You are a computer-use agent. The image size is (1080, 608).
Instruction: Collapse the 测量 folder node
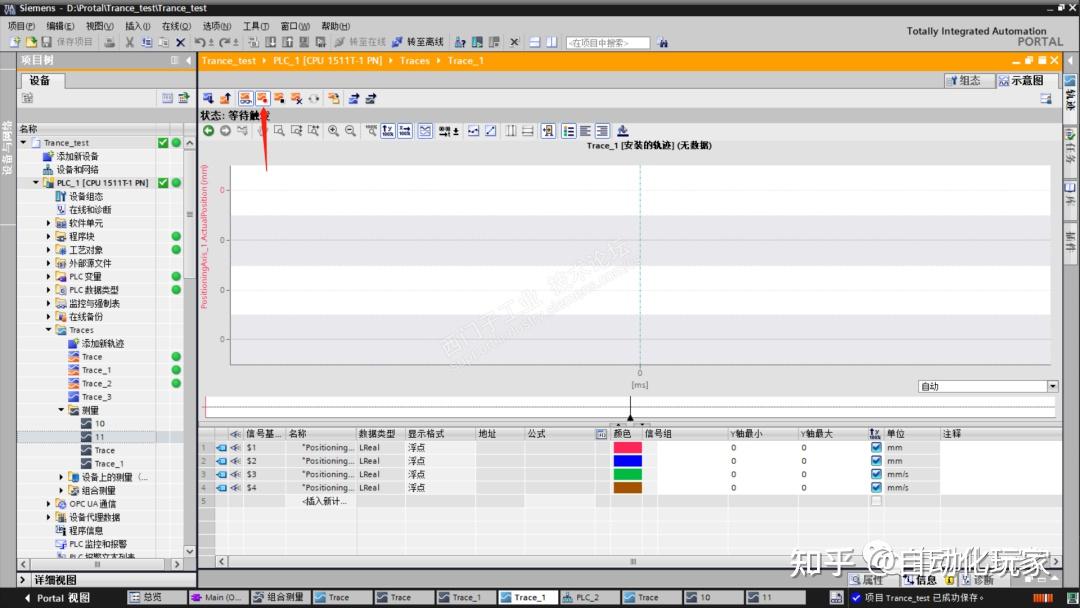[x=61, y=410]
